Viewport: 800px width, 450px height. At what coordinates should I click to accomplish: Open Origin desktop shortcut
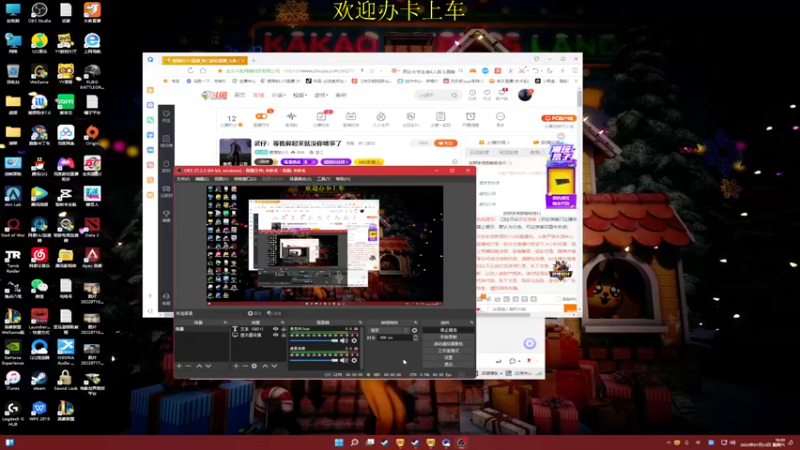coord(92,135)
